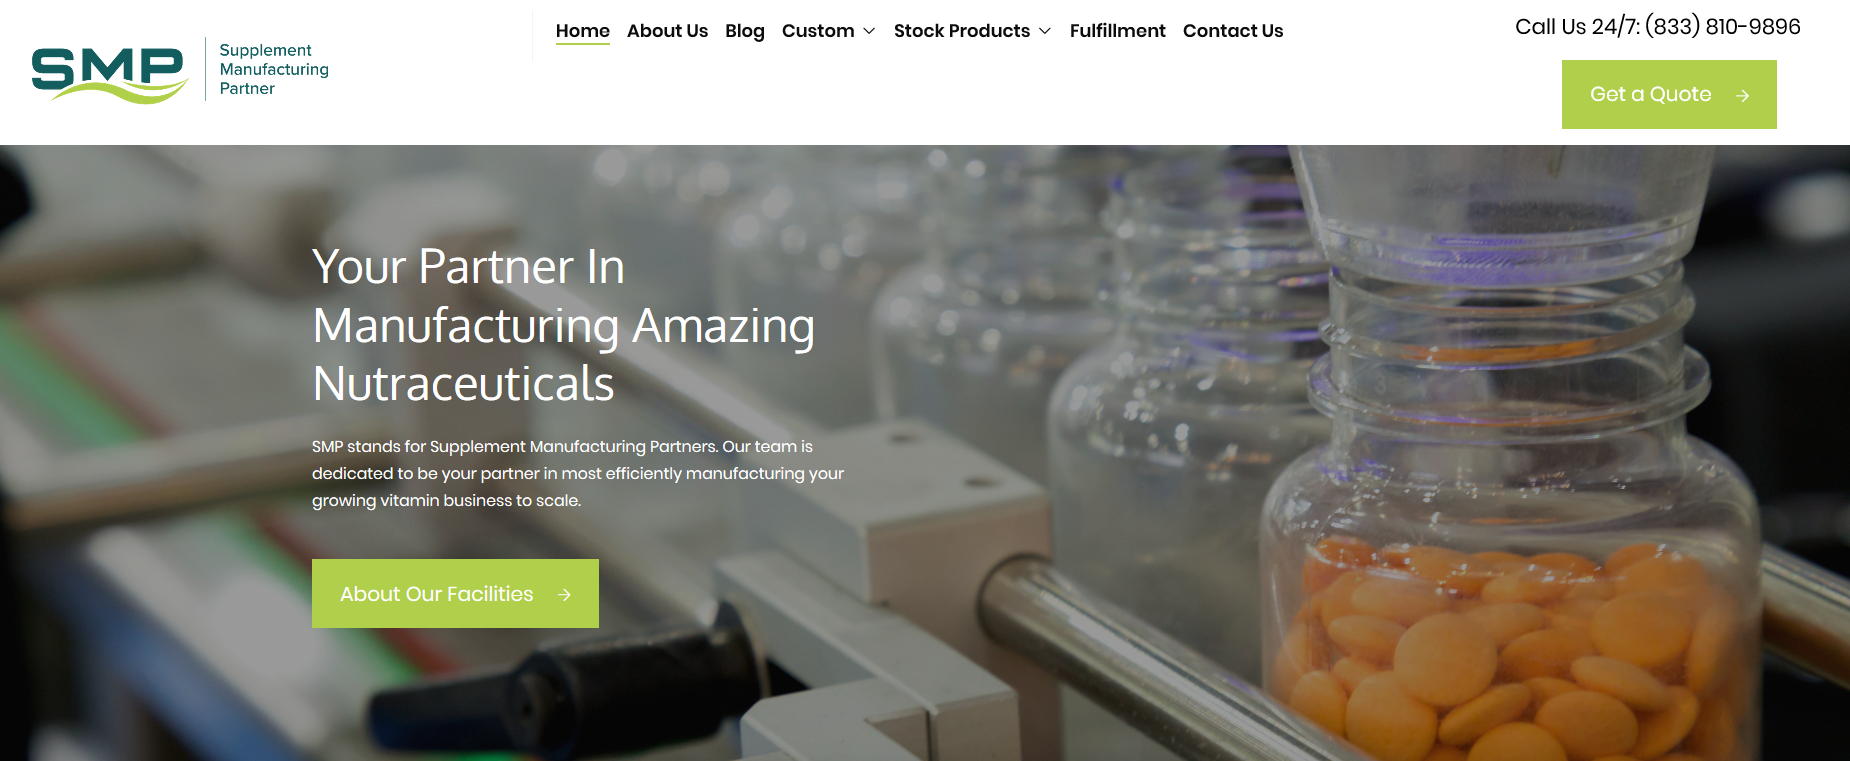Screen dimensions: 1850x761
Task: Click the SMP logo in the header
Action: [110, 74]
